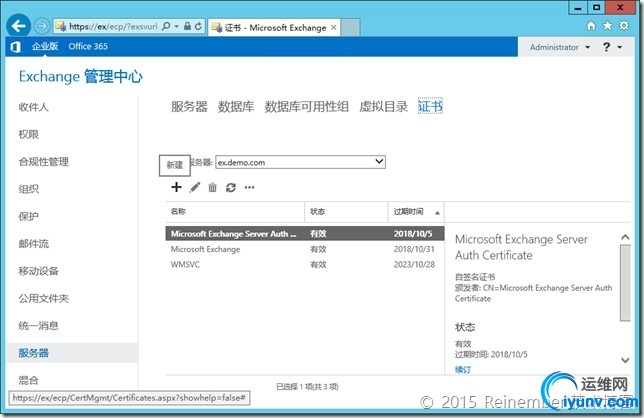644x418 pixels.
Task: Refresh the certificate list
Action: (231, 188)
